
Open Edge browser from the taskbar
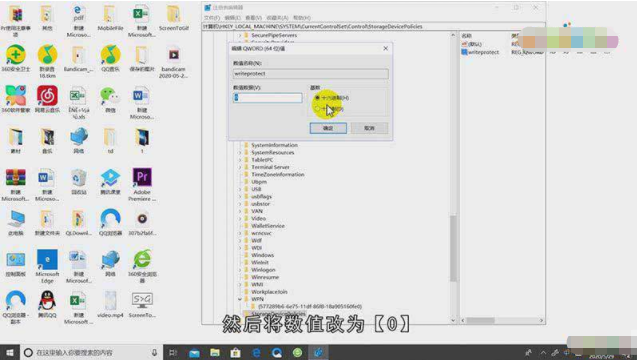256,352
